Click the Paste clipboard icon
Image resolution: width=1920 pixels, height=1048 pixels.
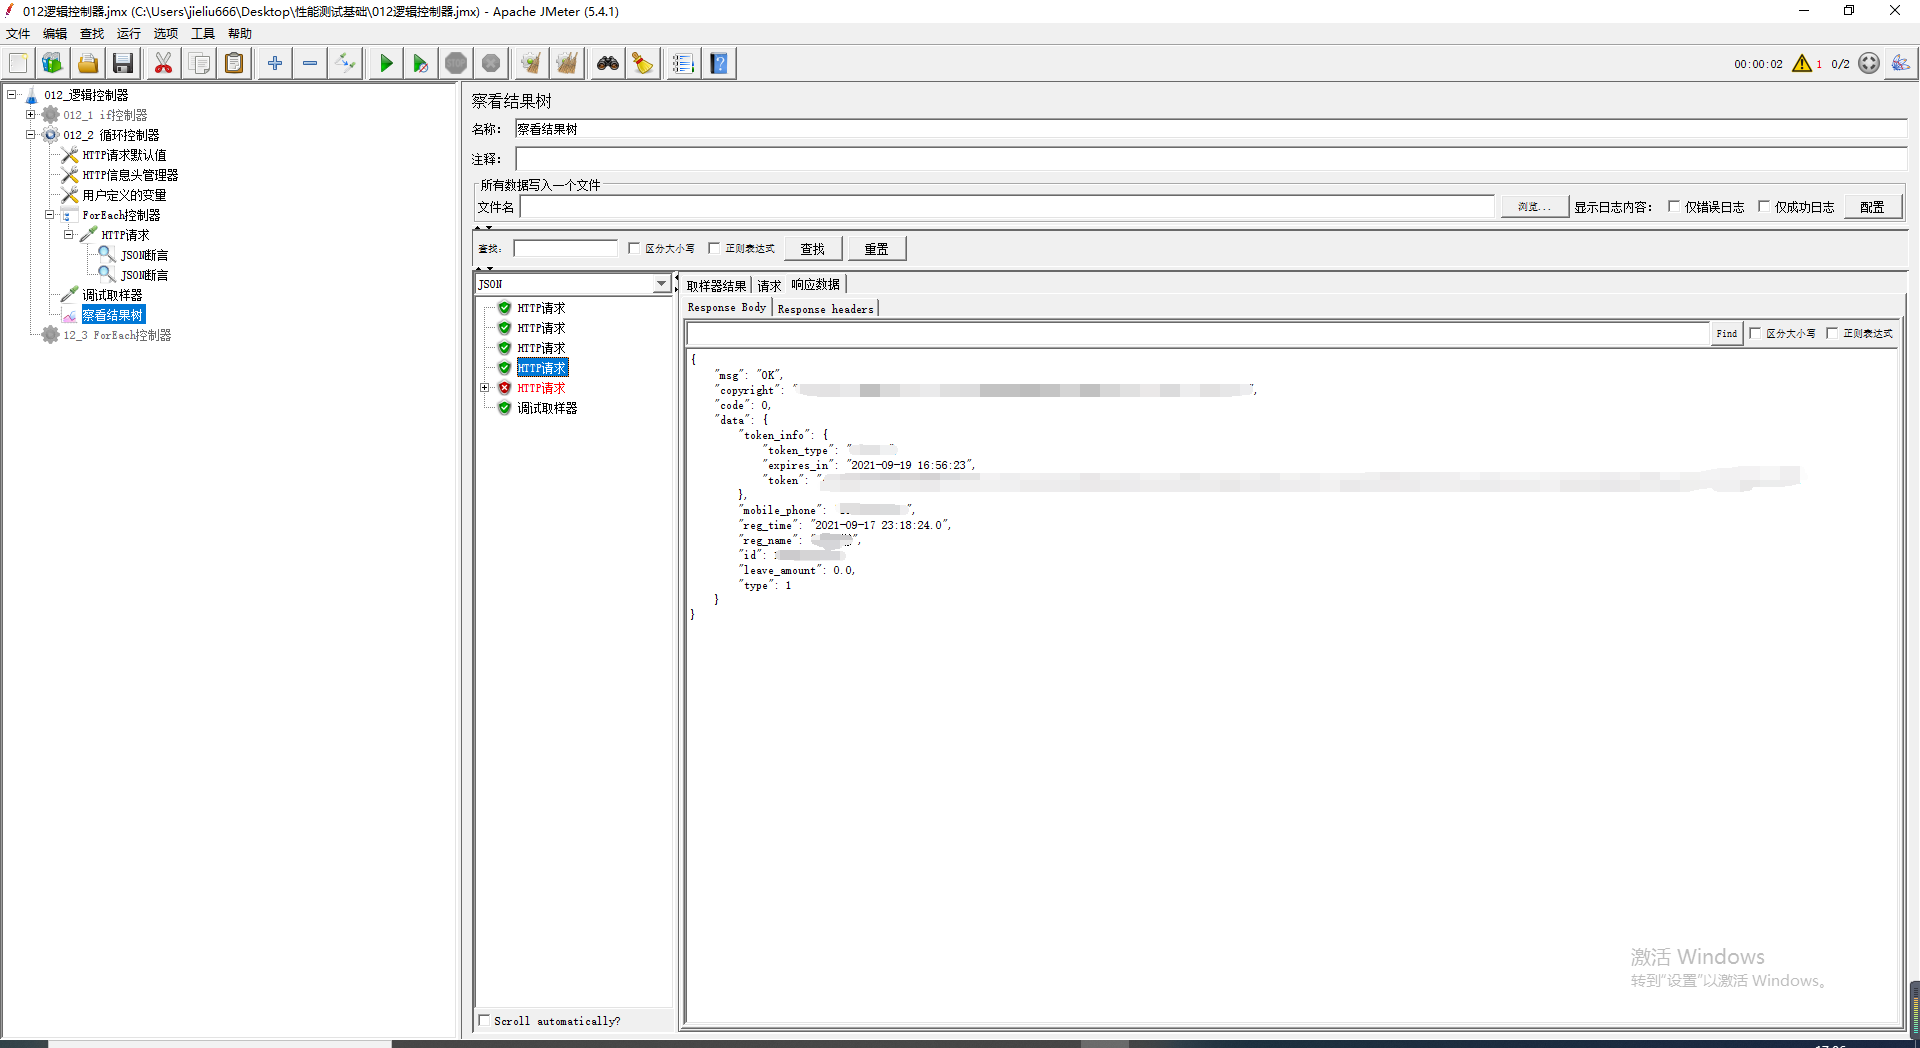coord(234,63)
